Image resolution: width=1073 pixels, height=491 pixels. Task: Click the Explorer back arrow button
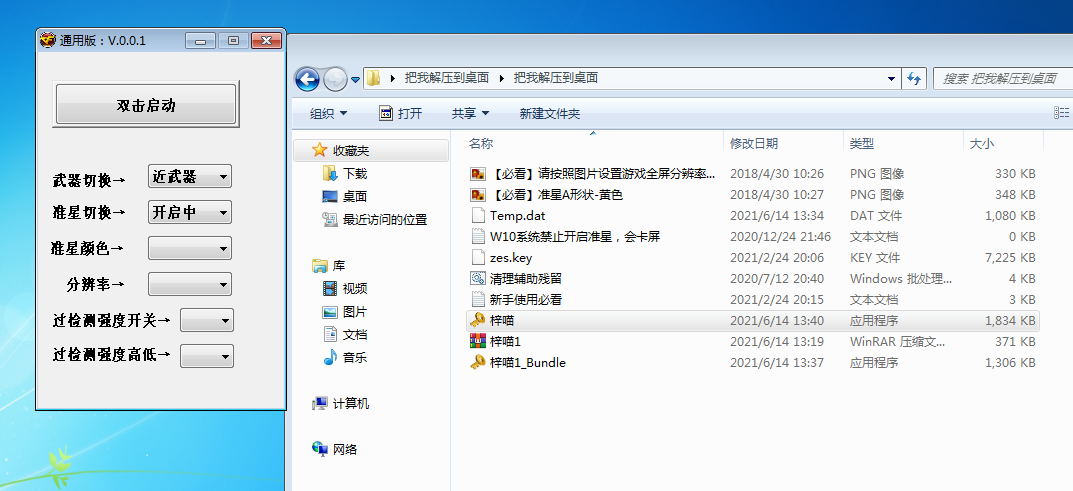click(307, 78)
